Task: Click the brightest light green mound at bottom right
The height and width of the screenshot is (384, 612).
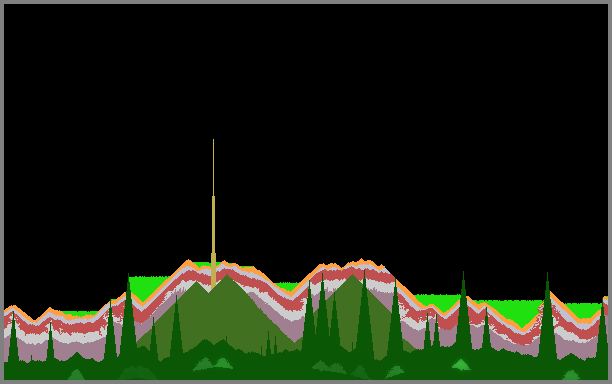Action: (461, 364)
